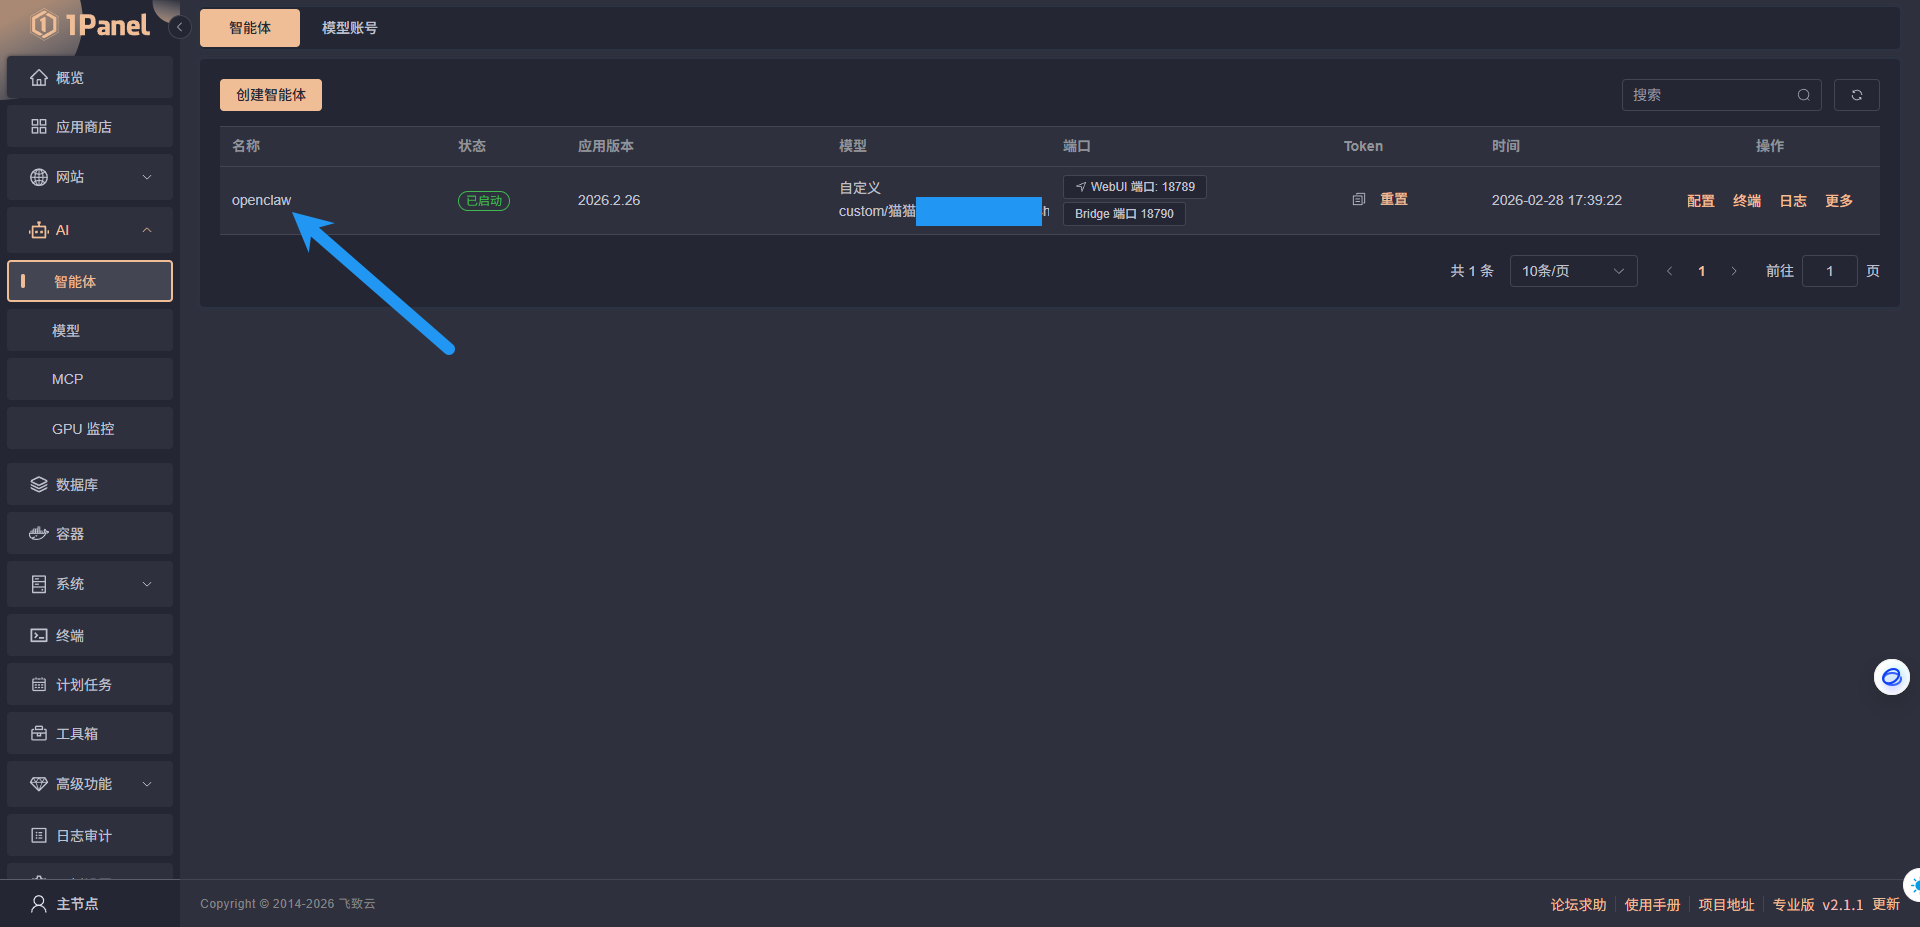This screenshot has width=1920, height=927.
Task: Click the search magnifier icon
Action: click(x=1803, y=95)
